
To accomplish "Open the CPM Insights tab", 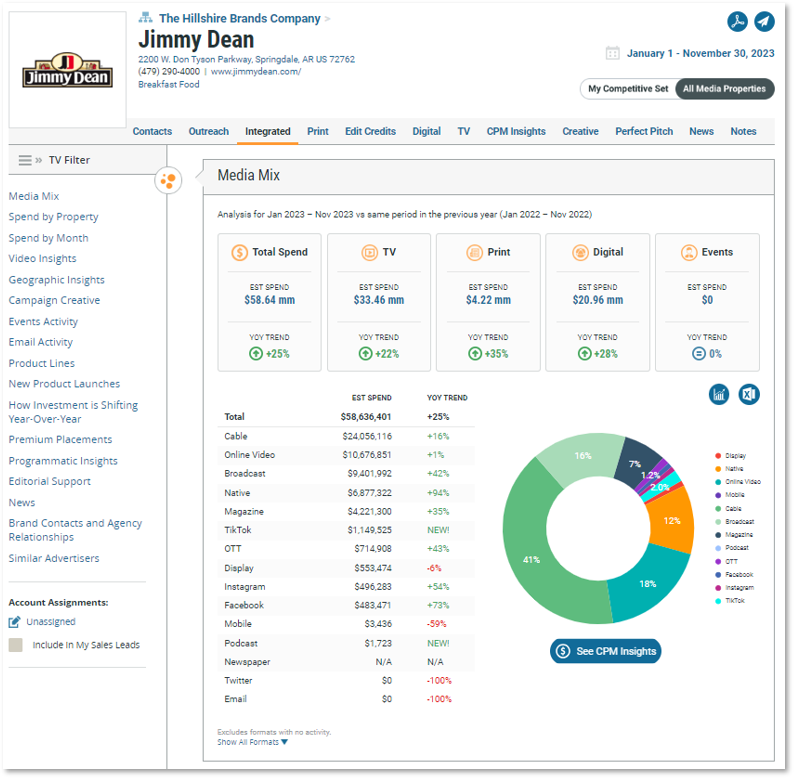I will 516,131.
